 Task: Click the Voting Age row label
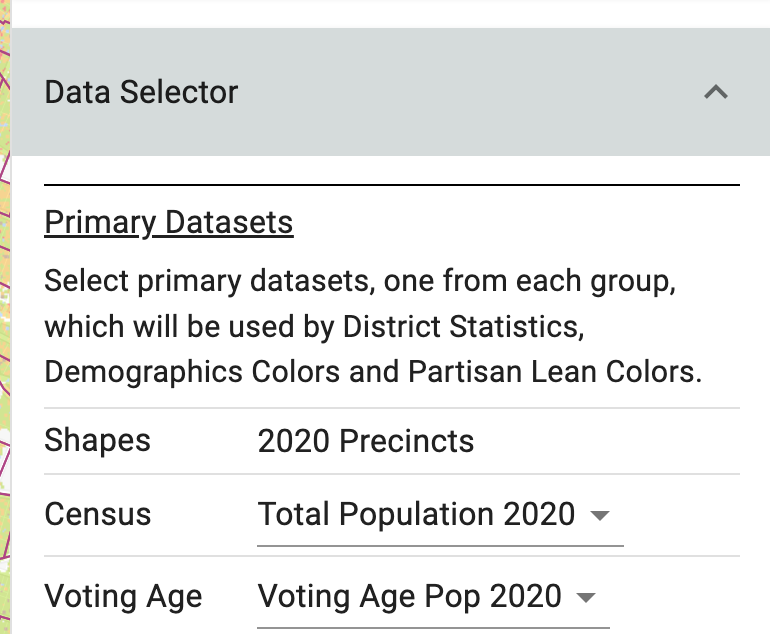(x=123, y=597)
